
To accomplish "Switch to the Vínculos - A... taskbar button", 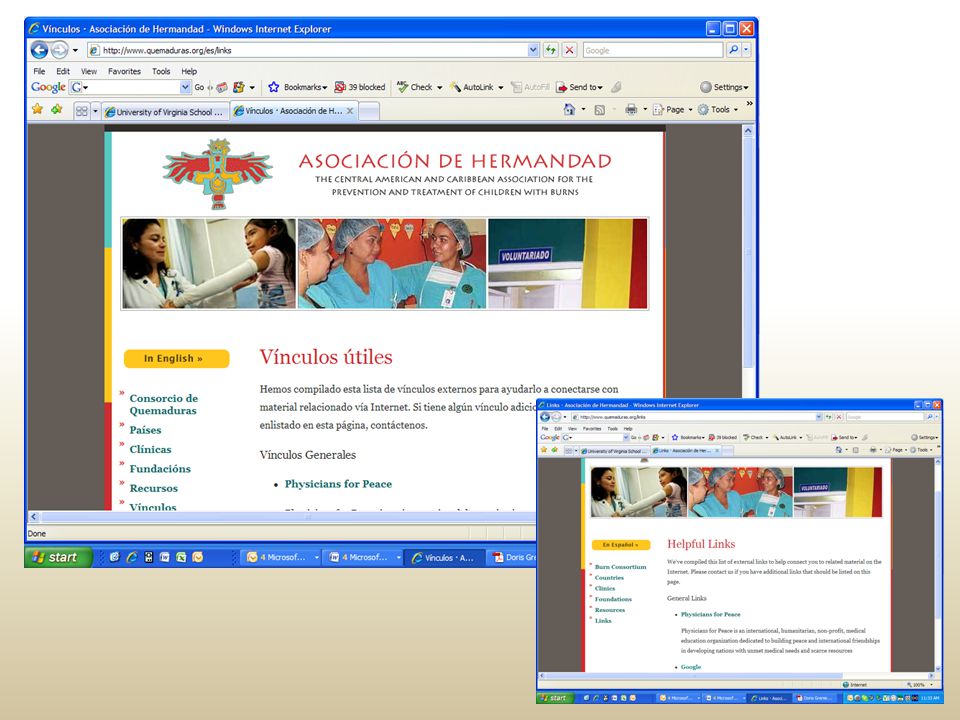I will 445,557.
